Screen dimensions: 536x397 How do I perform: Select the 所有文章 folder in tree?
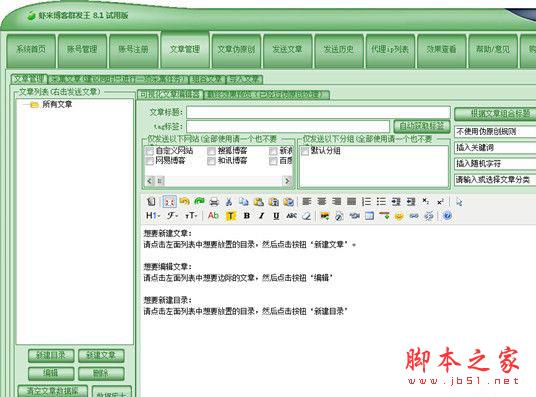(57, 104)
